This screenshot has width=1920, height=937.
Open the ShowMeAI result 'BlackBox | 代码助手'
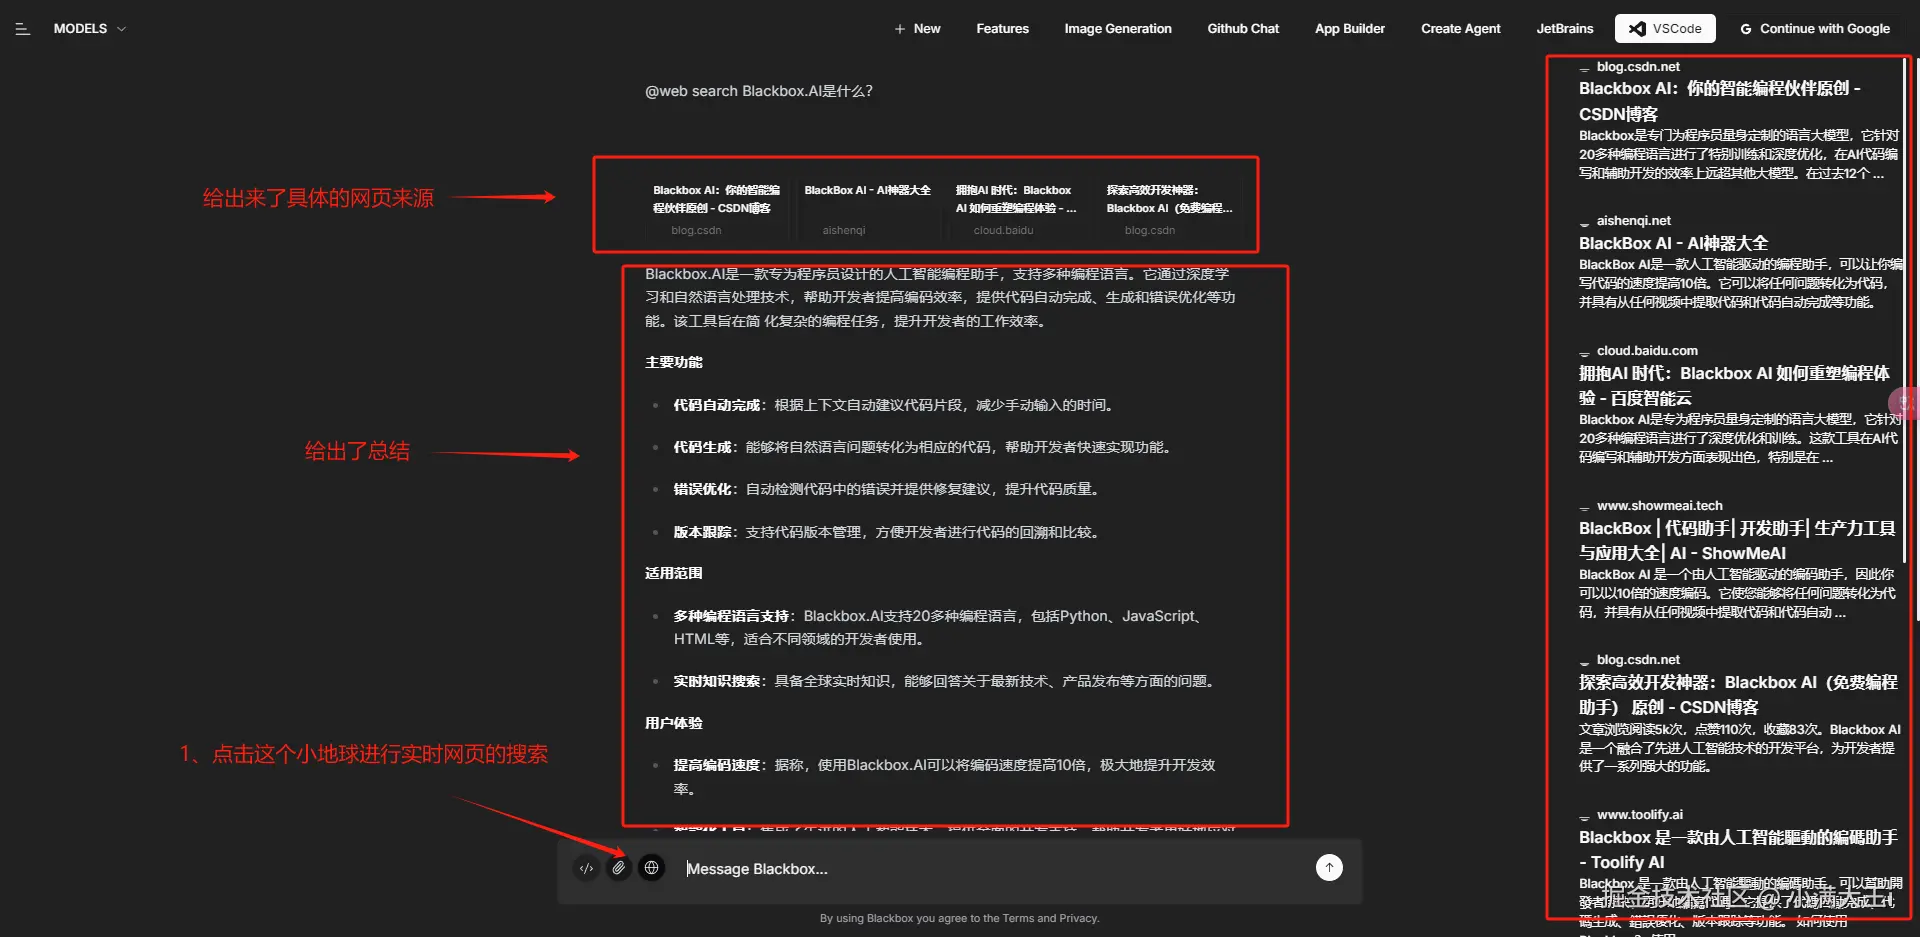click(1737, 540)
